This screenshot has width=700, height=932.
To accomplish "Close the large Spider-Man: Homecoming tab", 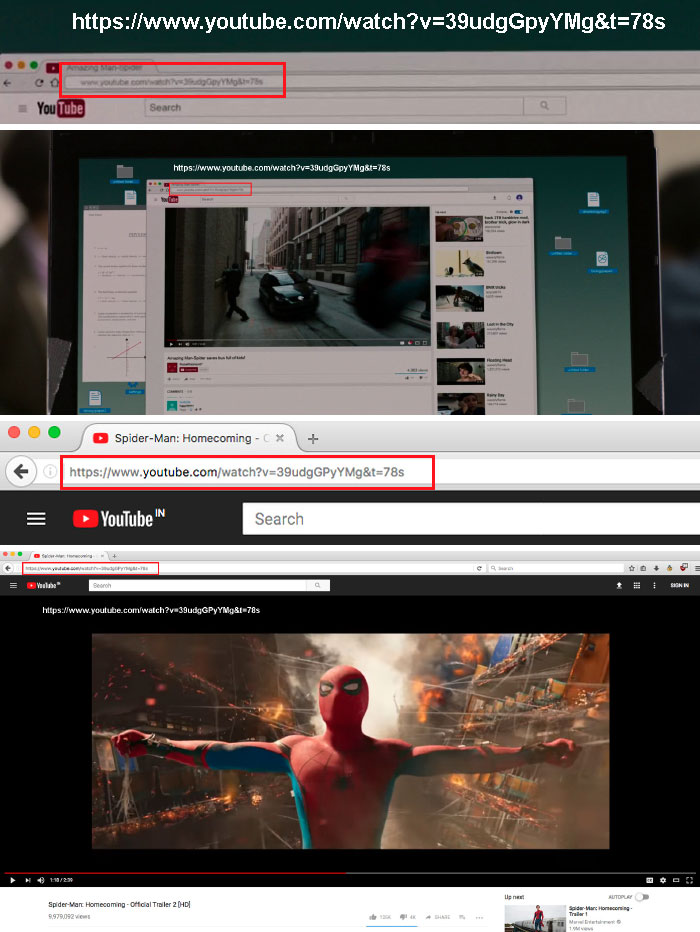I will point(280,438).
